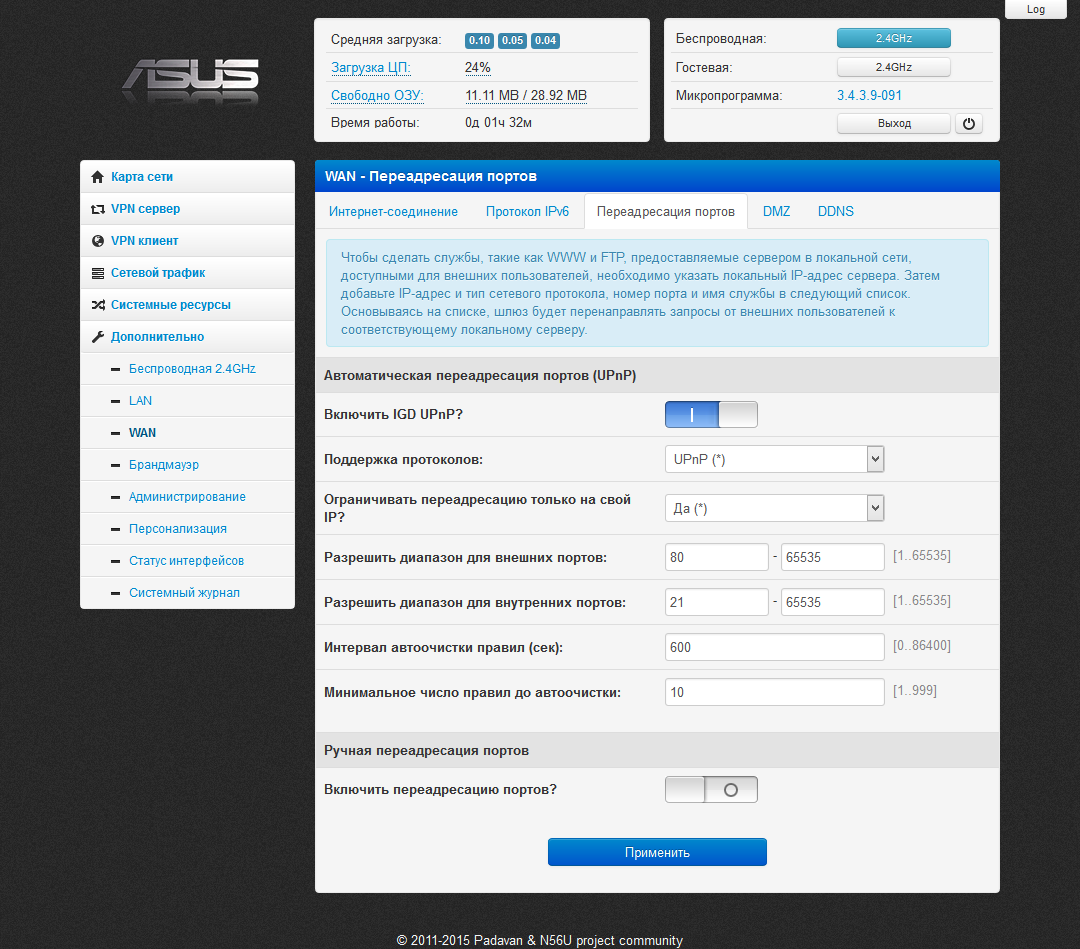The height and width of the screenshot is (949, 1080).
Task: Open VPN клиент page
Action: [145, 241]
